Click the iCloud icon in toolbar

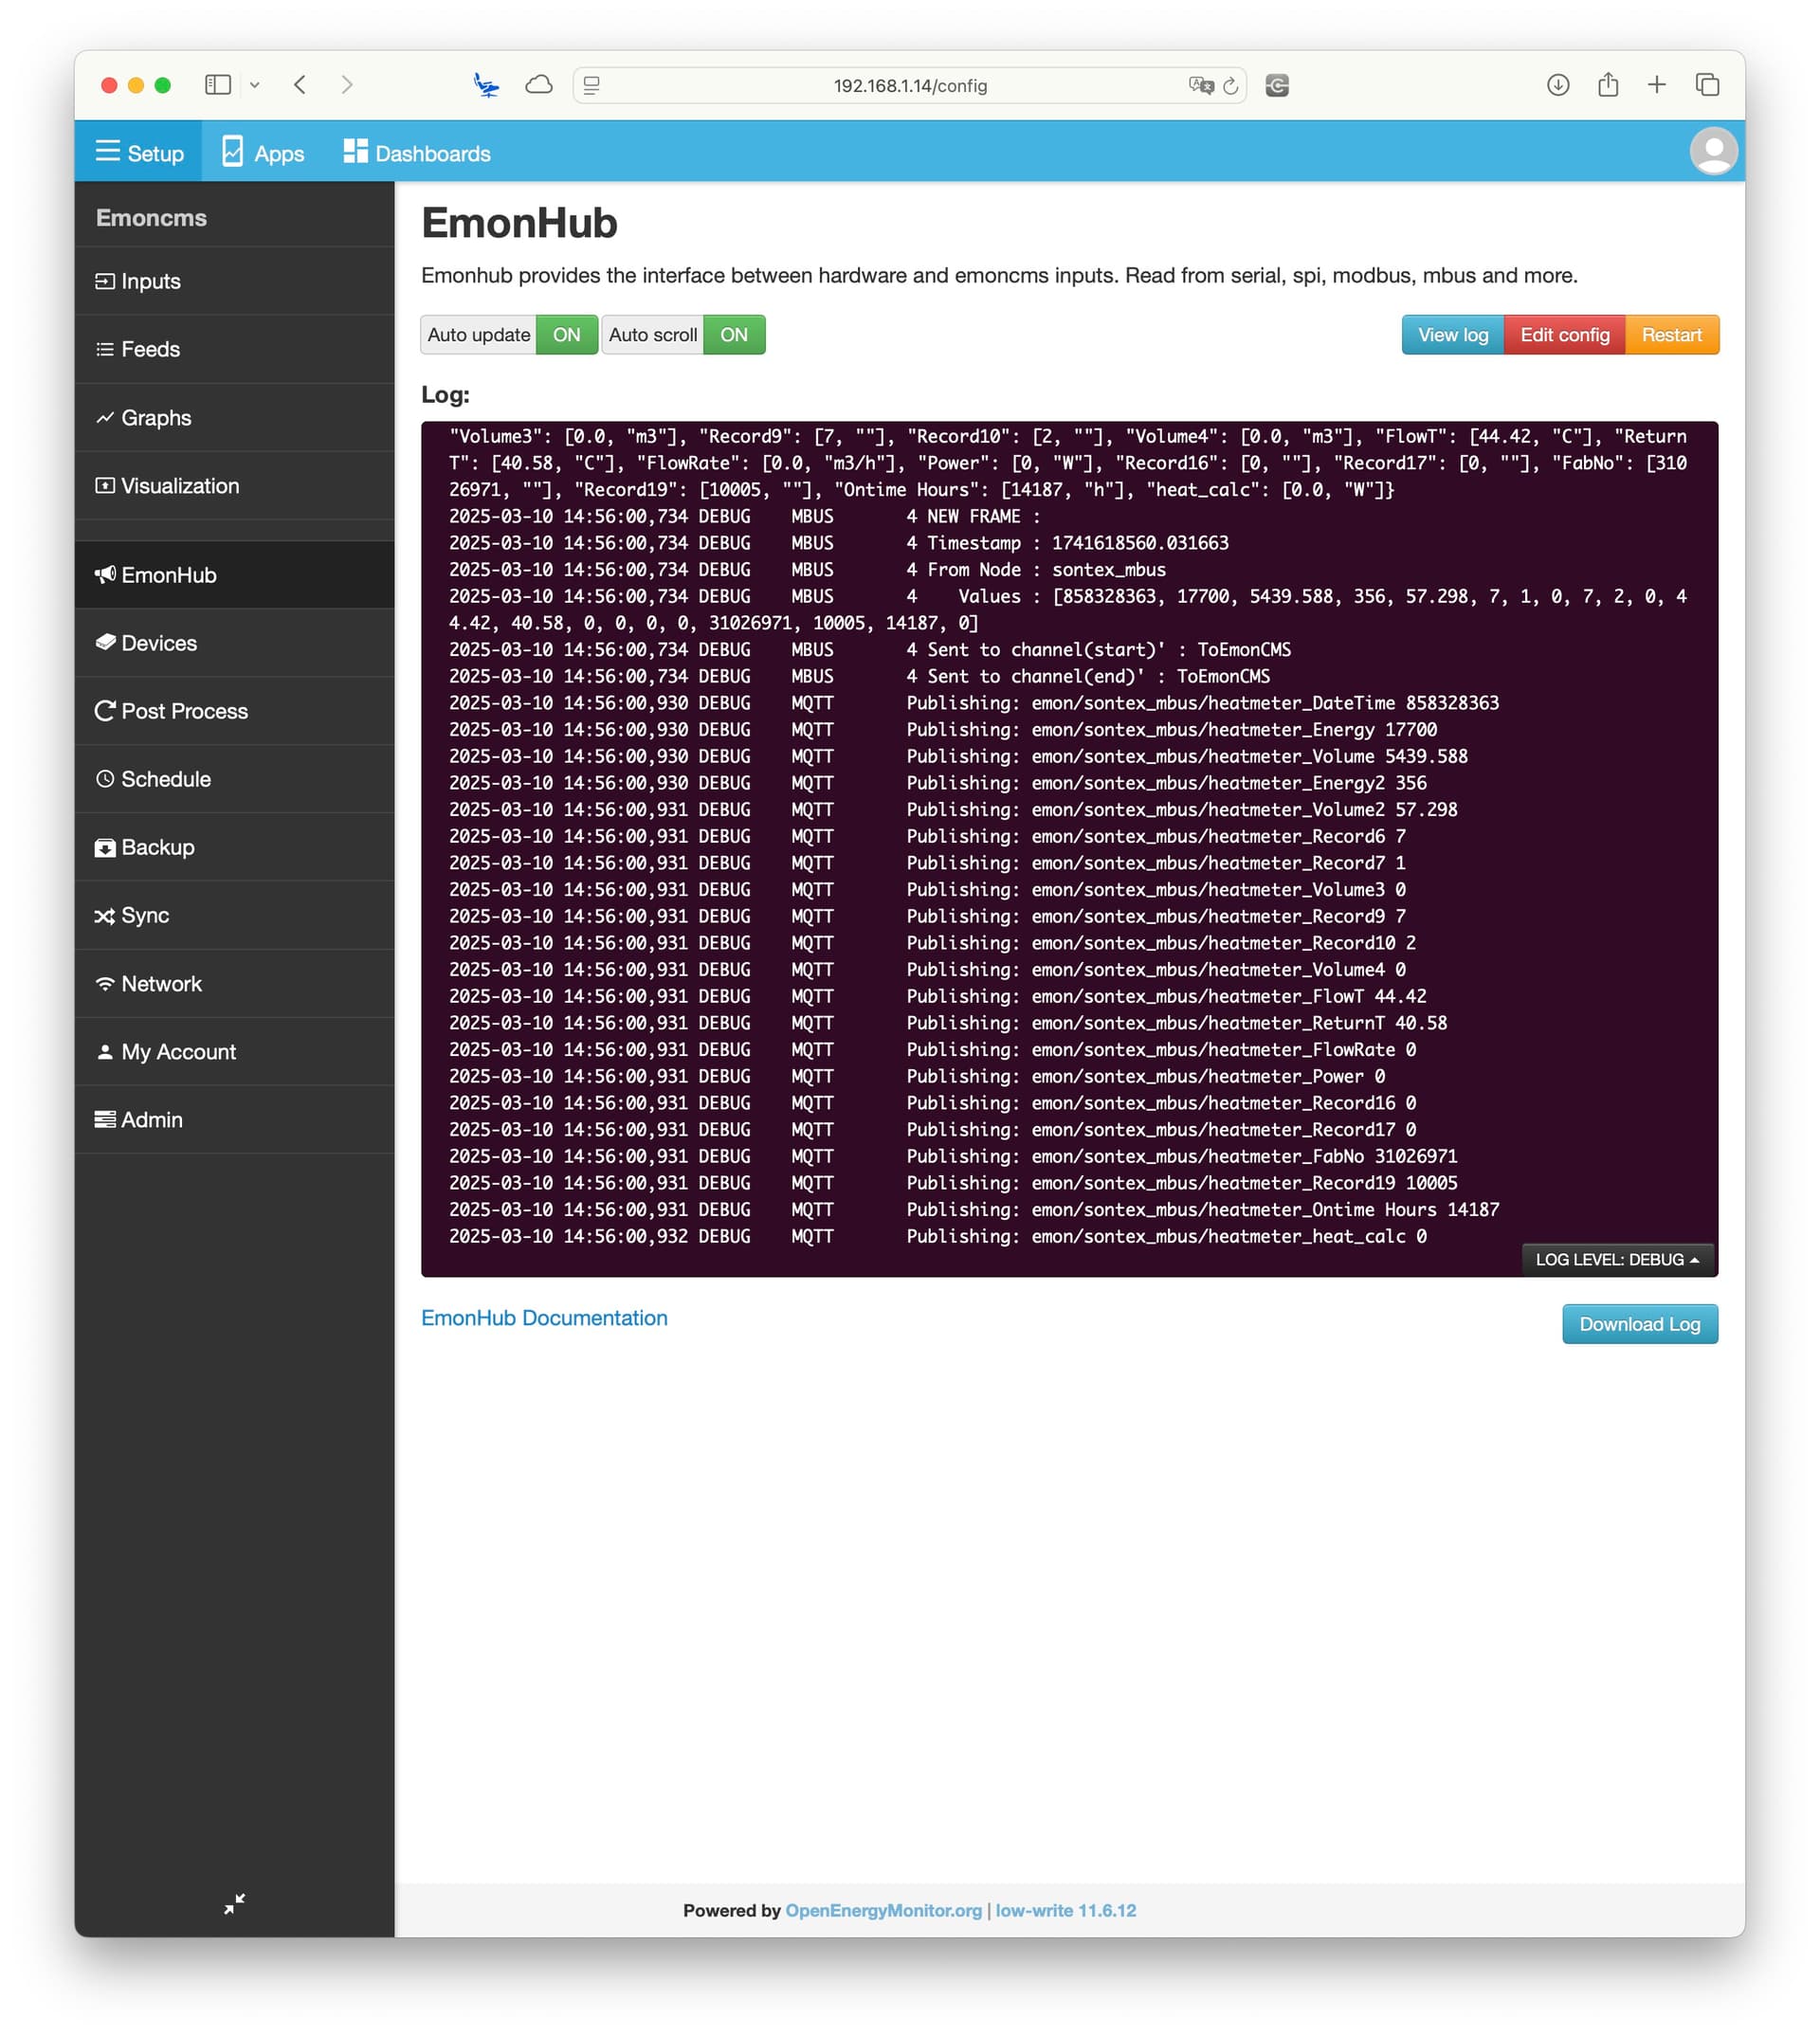539,85
